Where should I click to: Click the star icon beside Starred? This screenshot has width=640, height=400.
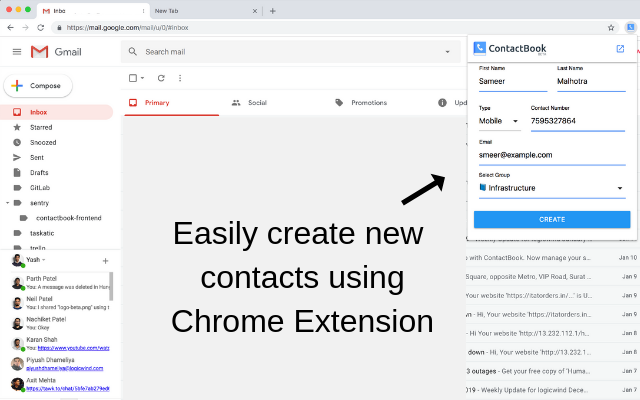tap(17, 127)
